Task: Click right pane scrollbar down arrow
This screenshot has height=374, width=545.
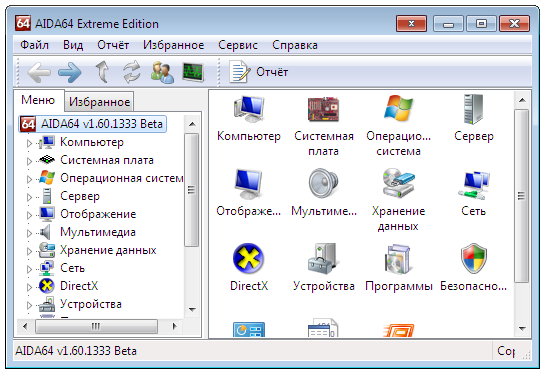Action: 522,328
